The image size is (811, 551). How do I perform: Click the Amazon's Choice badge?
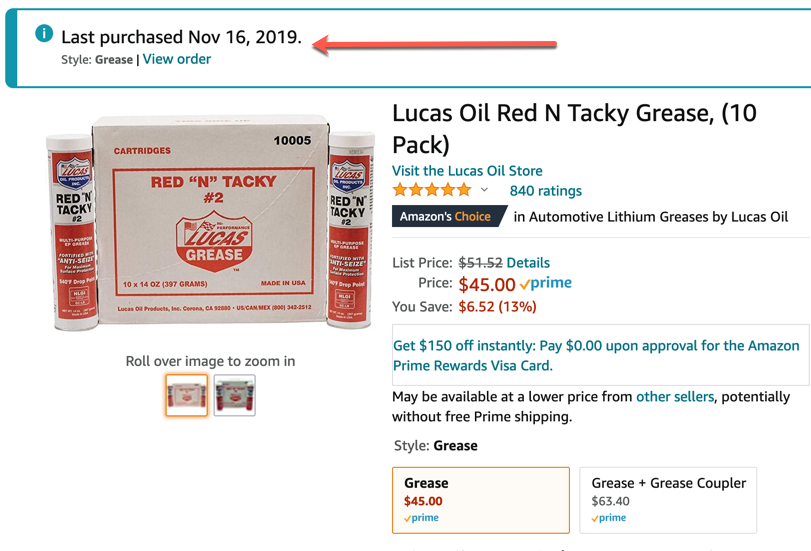446,216
